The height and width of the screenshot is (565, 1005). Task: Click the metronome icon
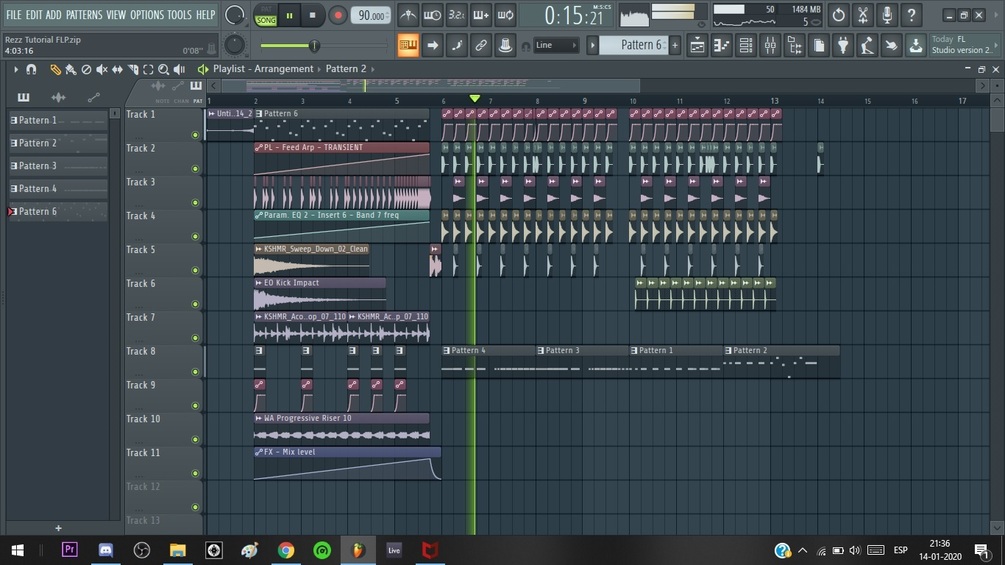408,15
